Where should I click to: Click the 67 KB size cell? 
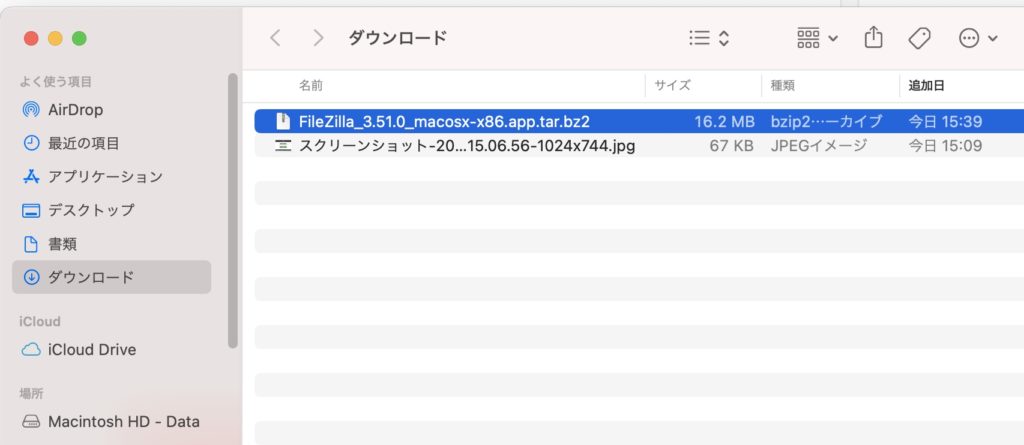731,146
